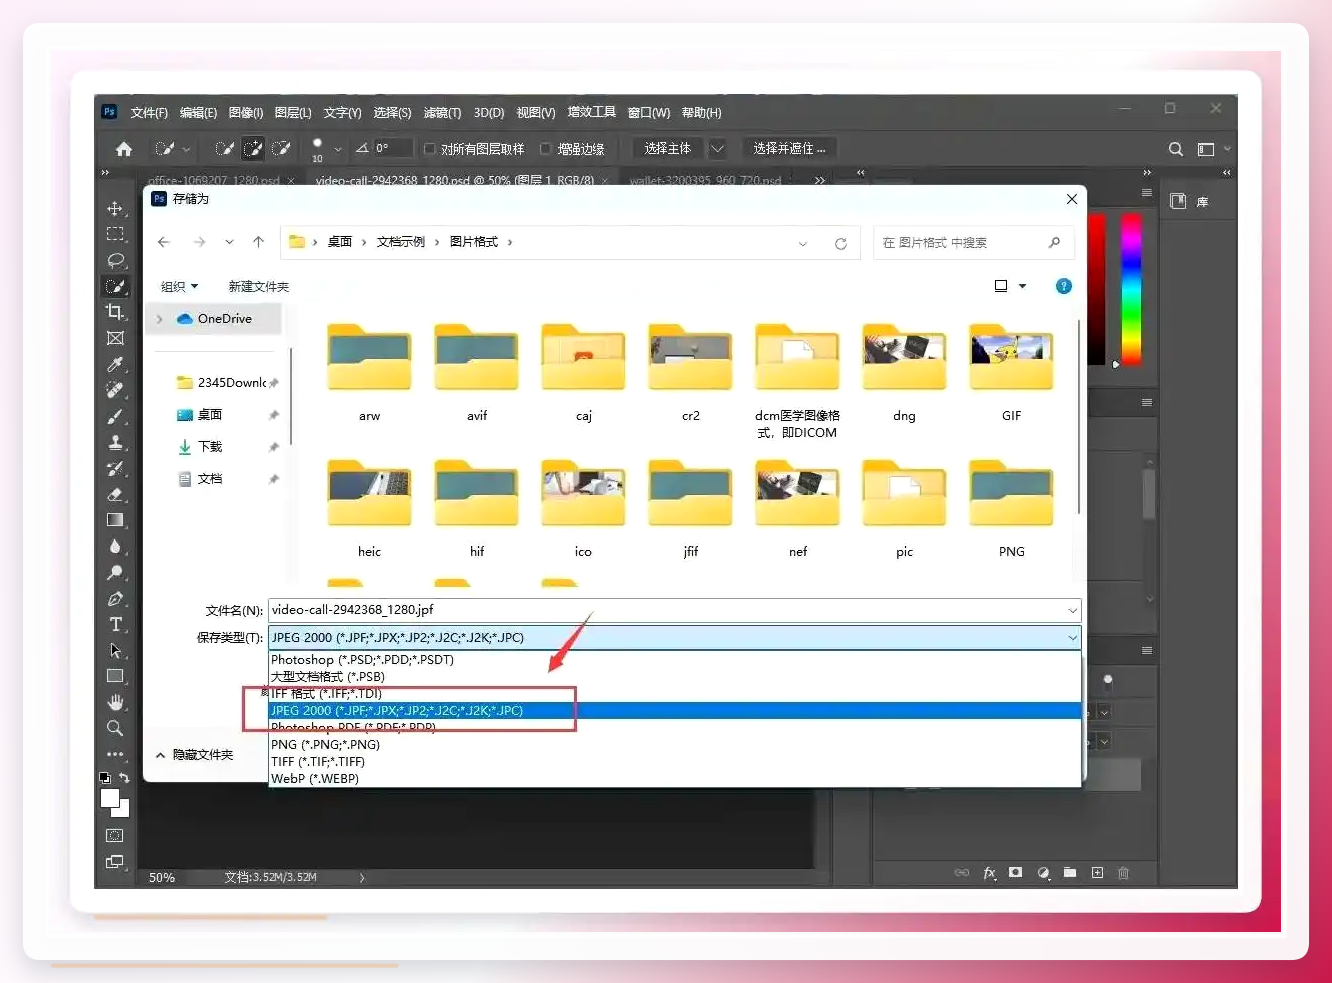Open the 保存类型 dropdown
Image resolution: width=1332 pixels, height=983 pixels.
pyautogui.click(x=675, y=637)
